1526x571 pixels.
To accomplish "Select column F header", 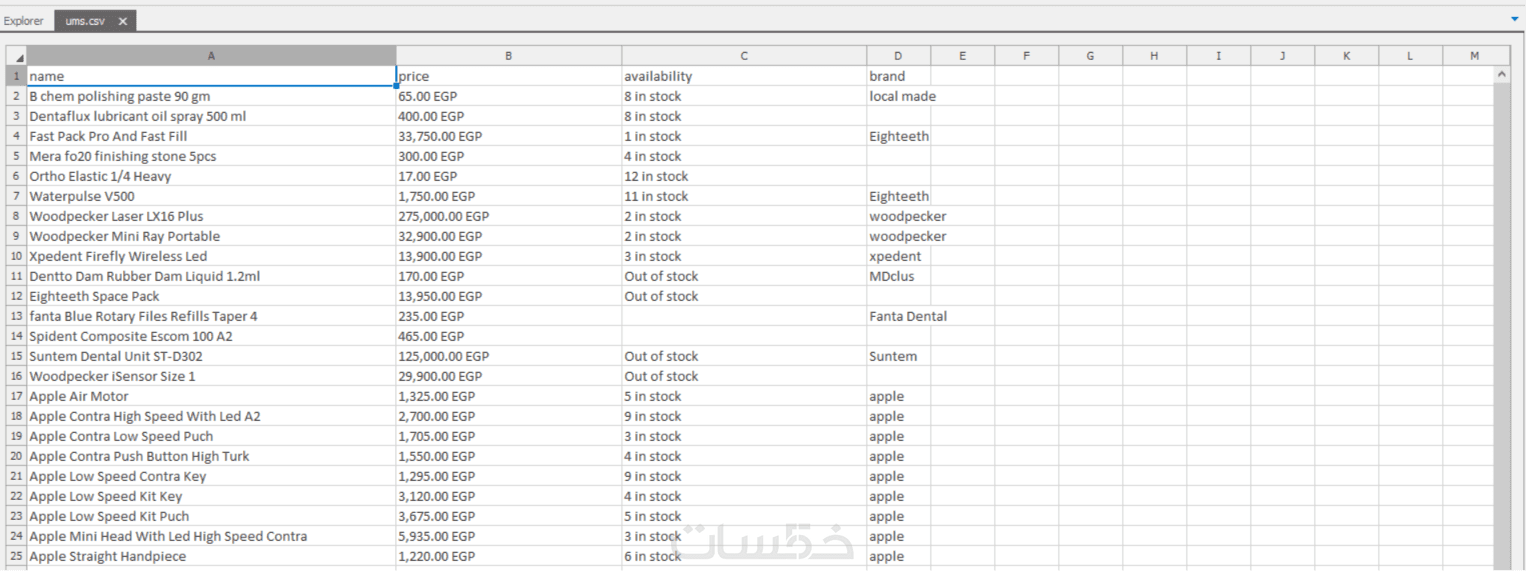I will 1026,56.
